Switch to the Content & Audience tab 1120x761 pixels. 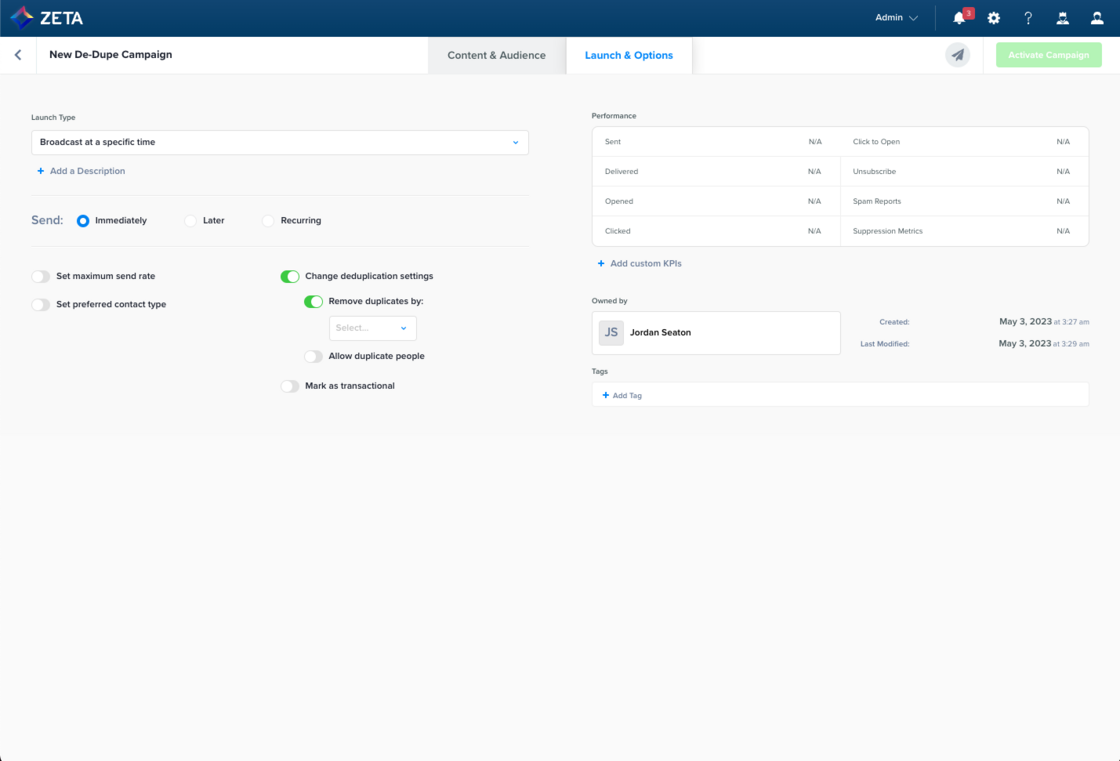click(x=496, y=55)
